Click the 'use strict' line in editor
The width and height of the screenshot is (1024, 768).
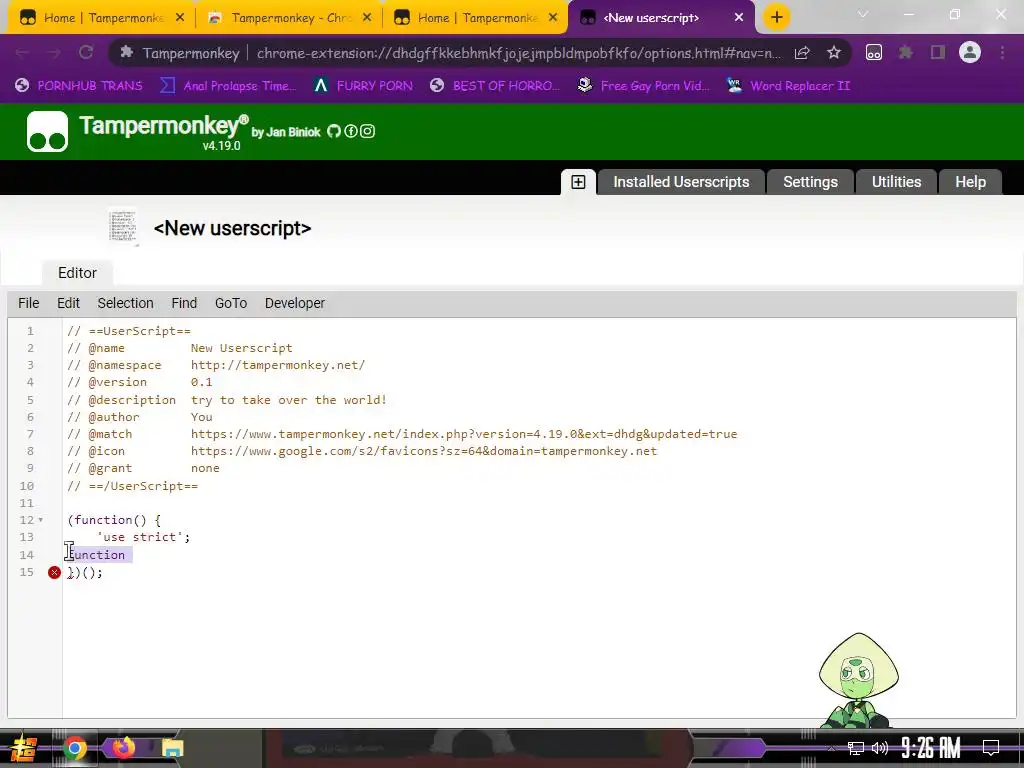coord(143,537)
